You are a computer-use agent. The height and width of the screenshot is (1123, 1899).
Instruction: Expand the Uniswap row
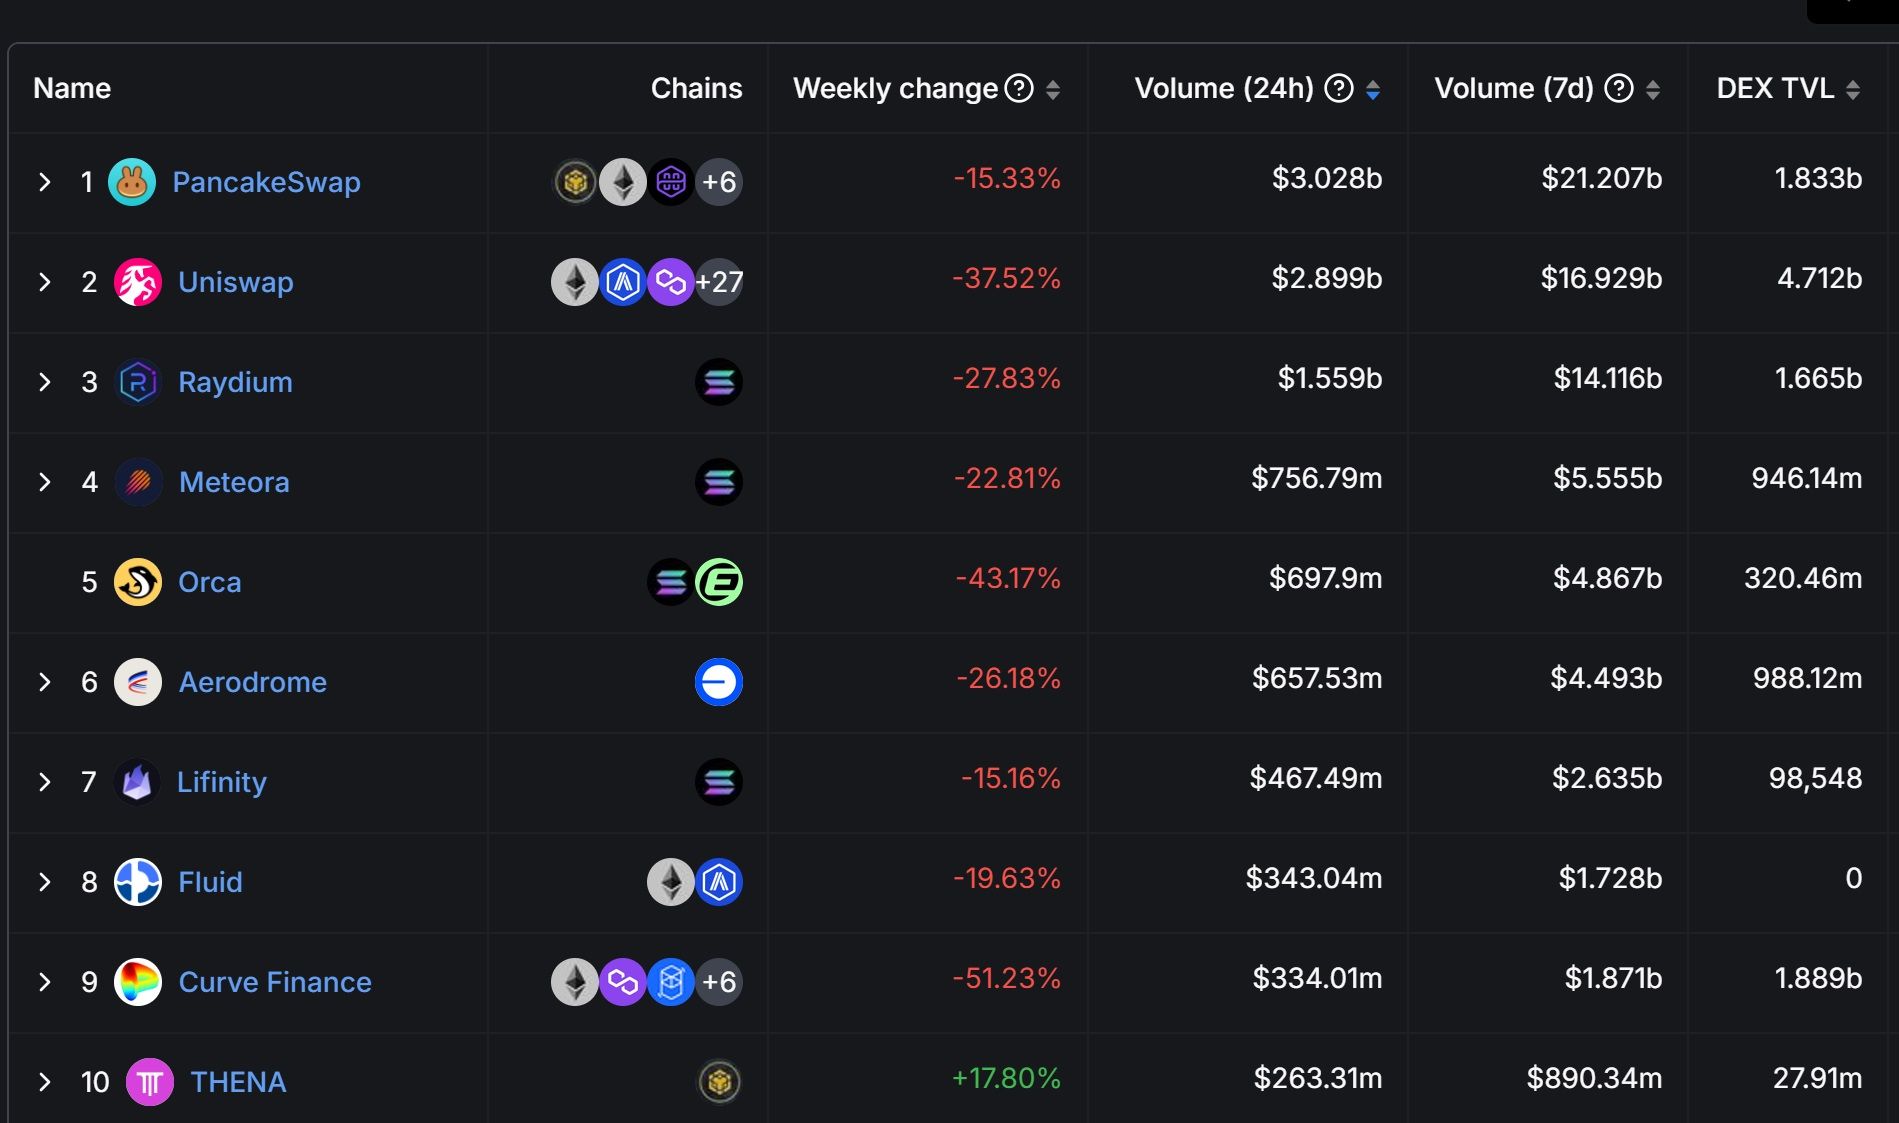44,282
